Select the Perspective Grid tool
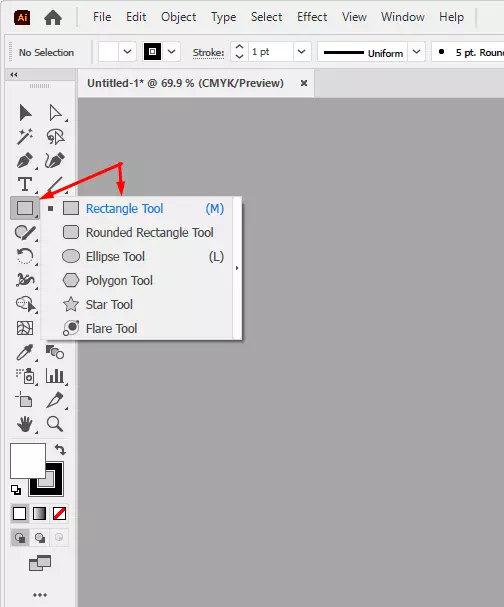Viewport: 504px width, 607px height. point(25,328)
